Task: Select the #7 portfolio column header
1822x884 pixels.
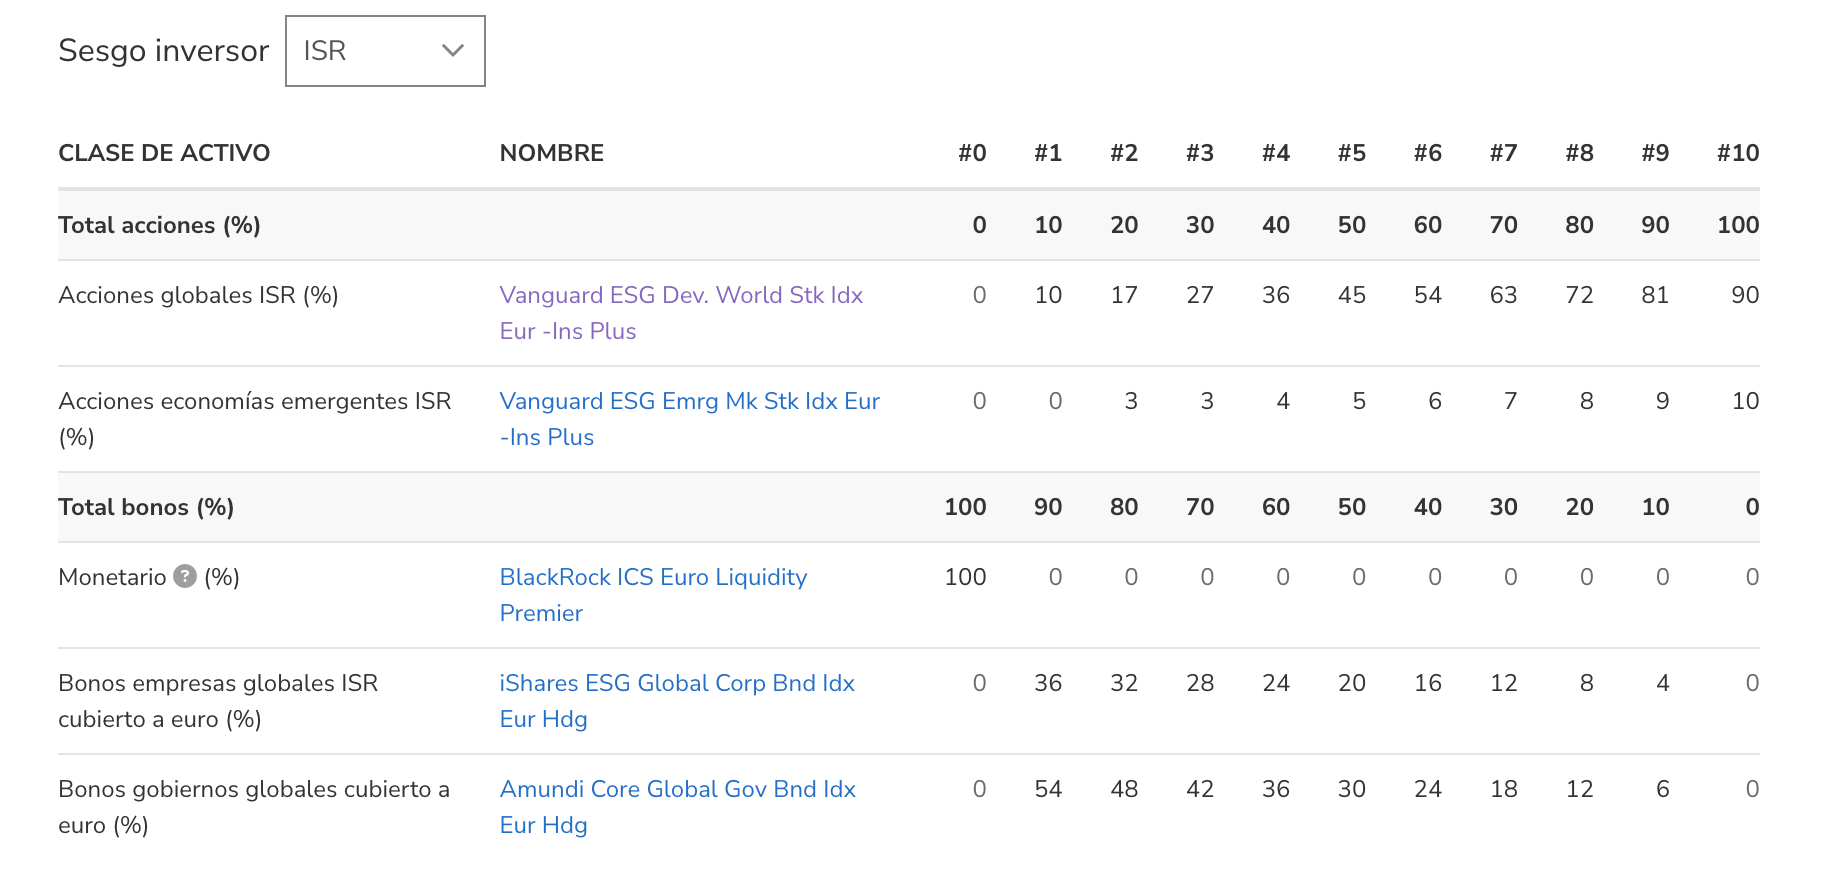Action: [1503, 153]
